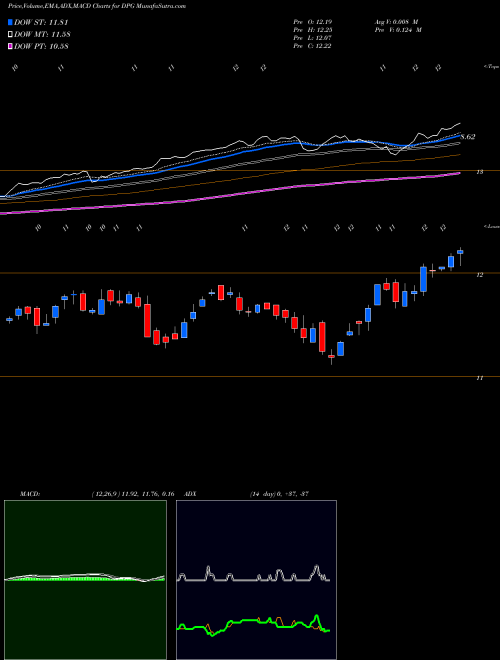The height and width of the screenshot is (660, 500).
Task: Select the 'DOW ST: 11.81' legend text
Action: click(41, 22)
